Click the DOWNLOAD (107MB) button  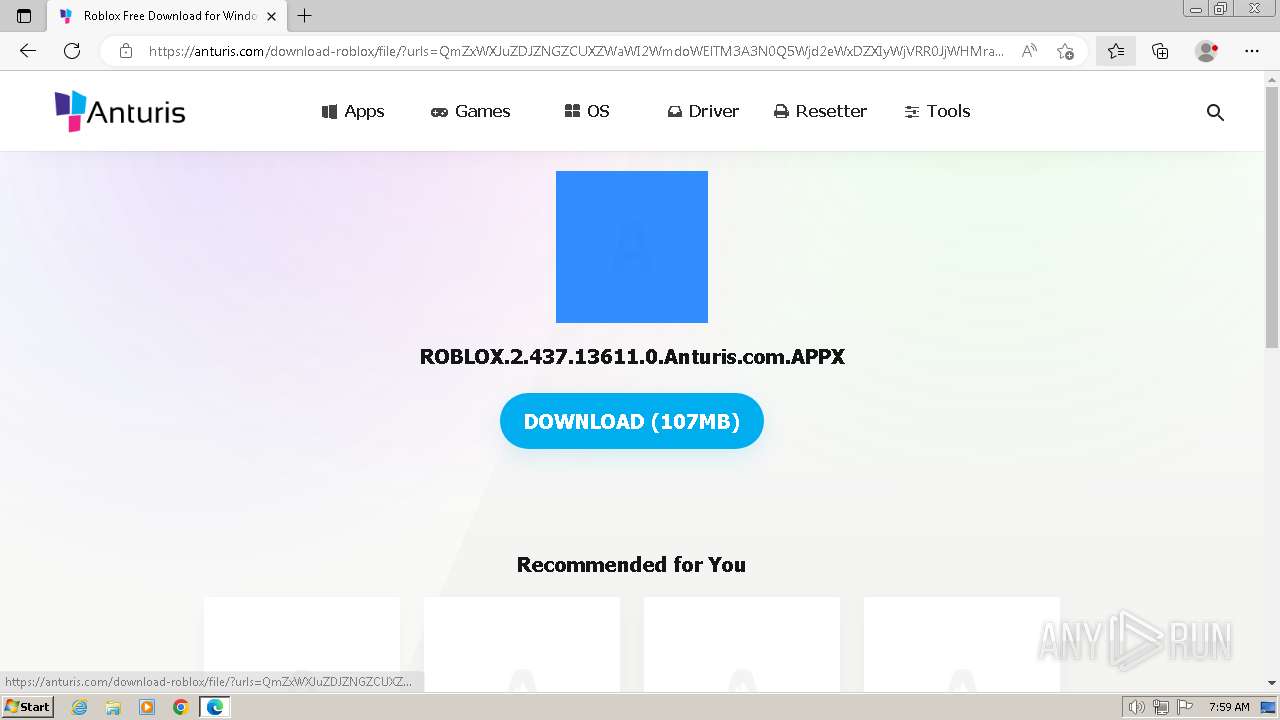[632, 421]
